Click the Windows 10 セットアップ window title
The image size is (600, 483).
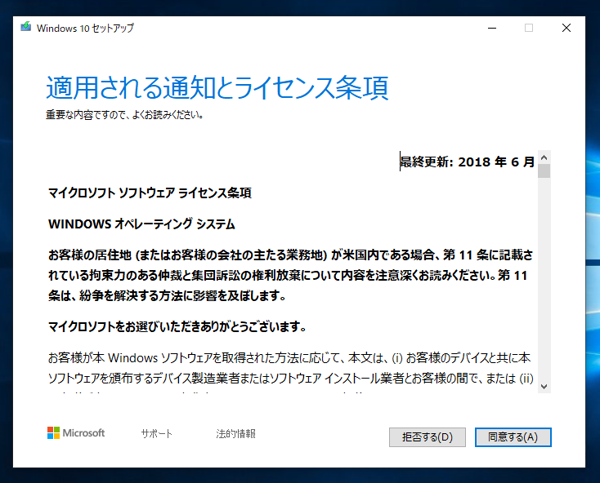pyautogui.click(x=85, y=28)
